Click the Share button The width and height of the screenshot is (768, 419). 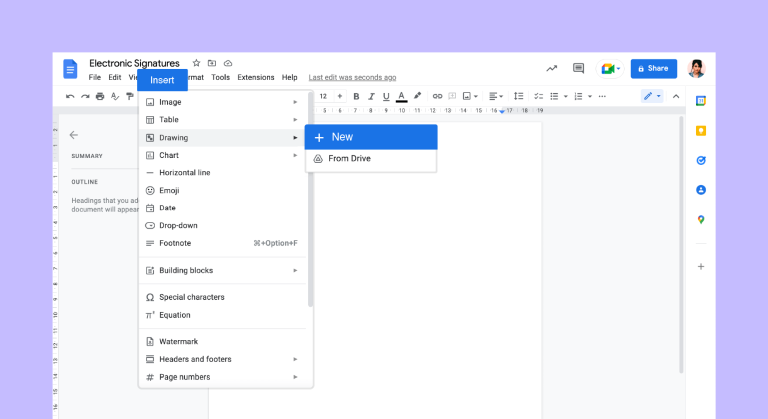653,68
